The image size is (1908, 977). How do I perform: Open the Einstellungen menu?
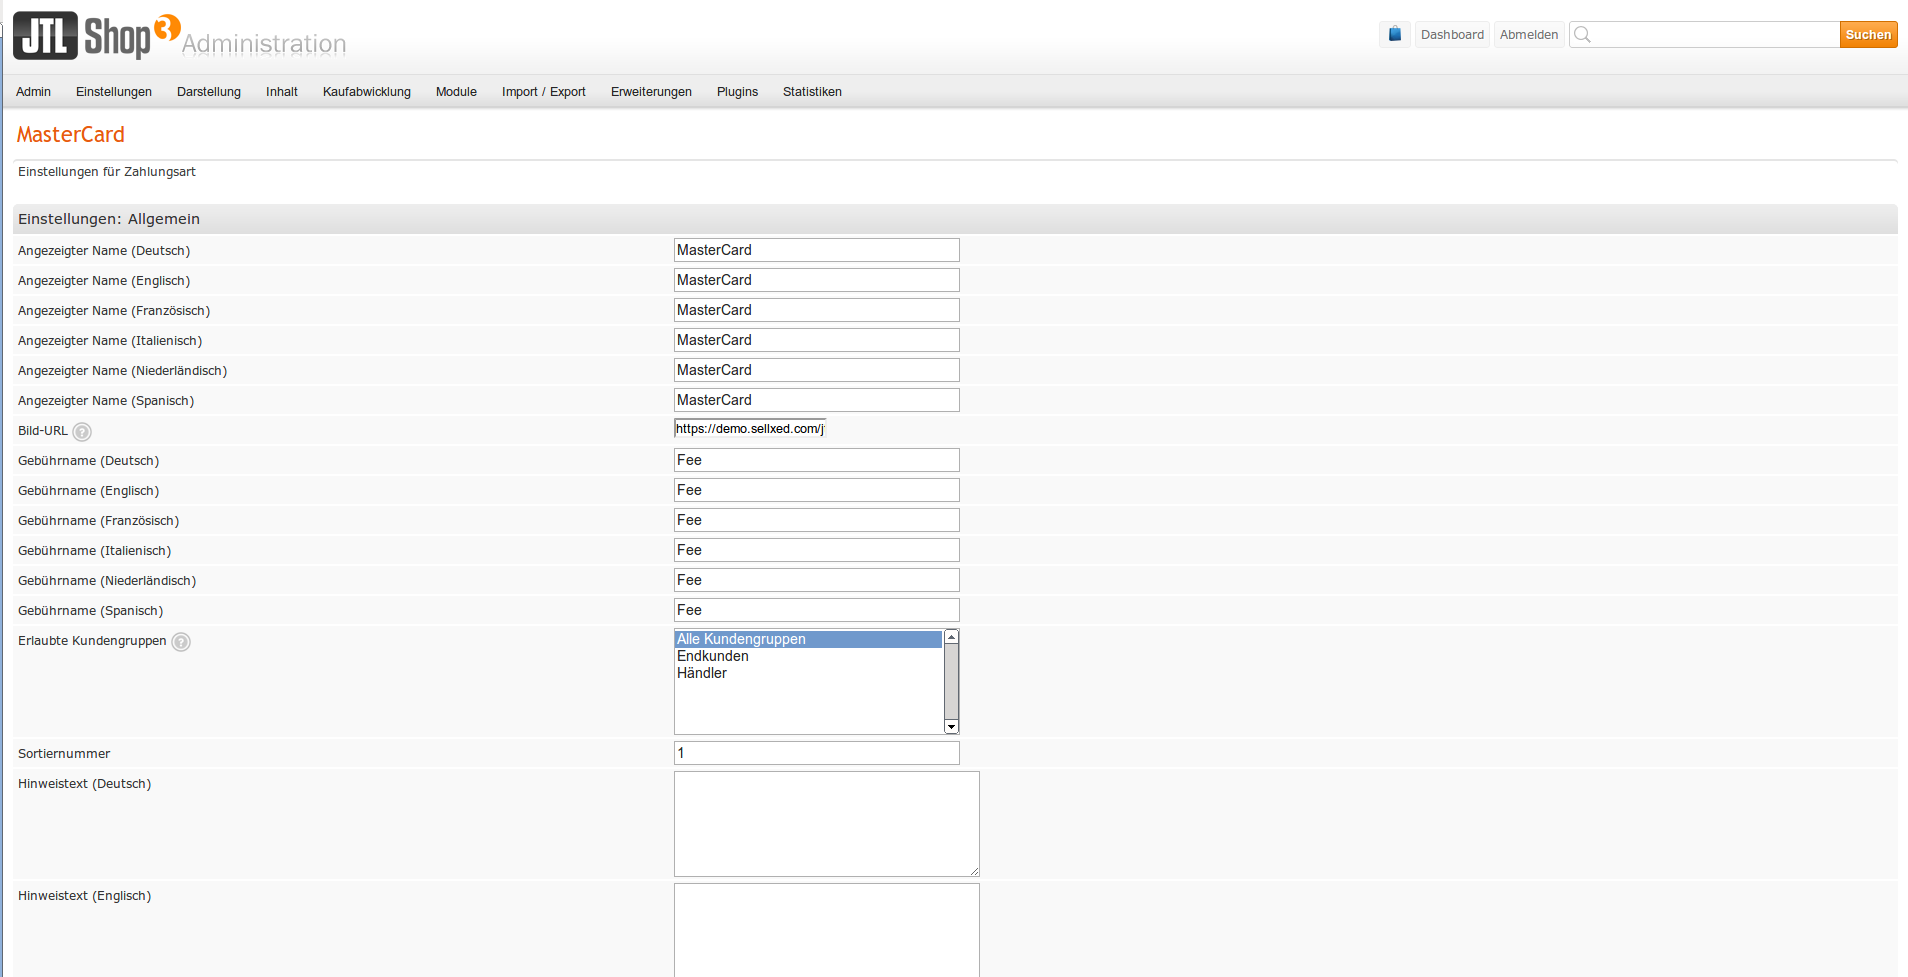[x=114, y=92]
